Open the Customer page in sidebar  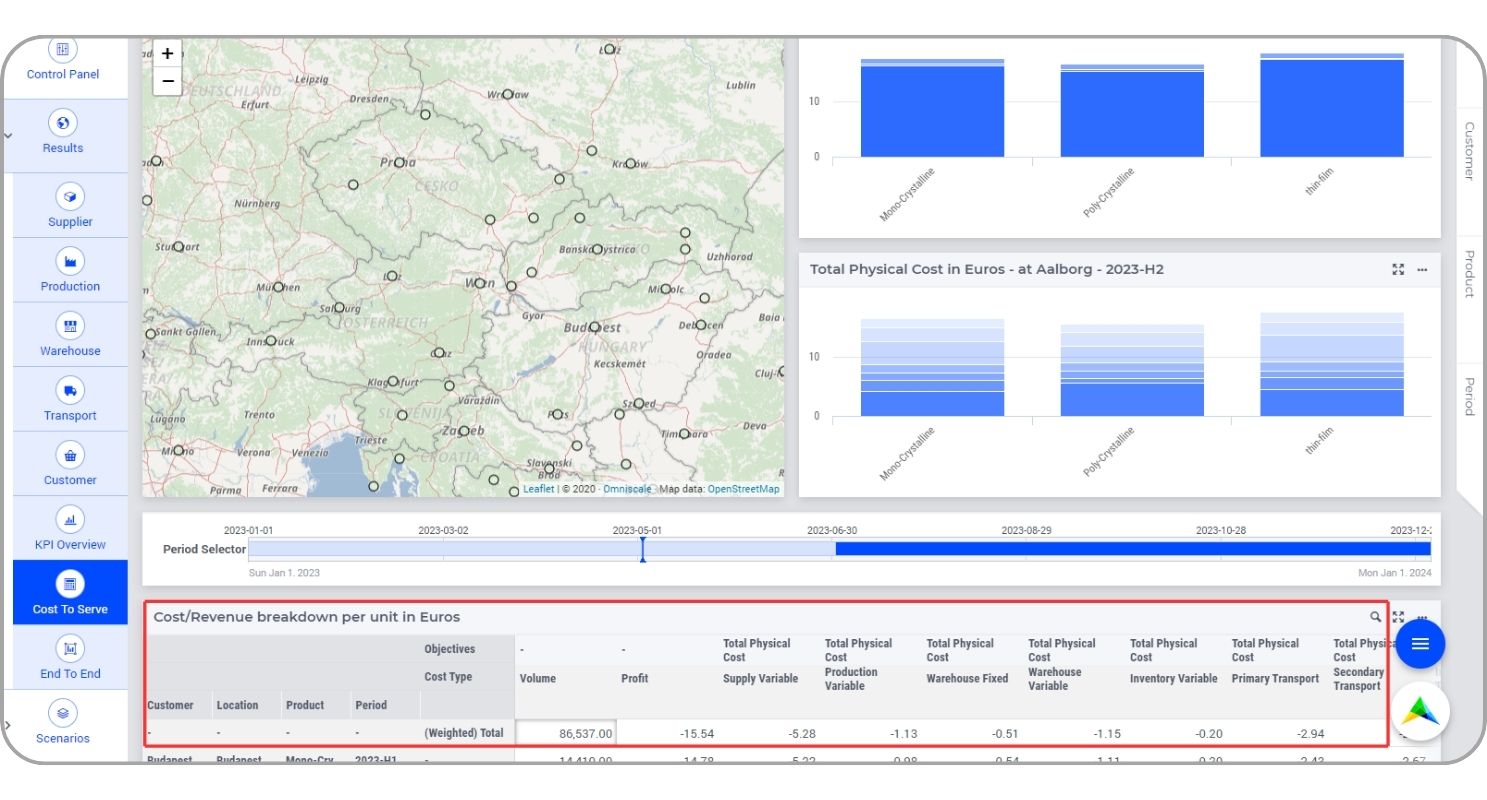70,464
